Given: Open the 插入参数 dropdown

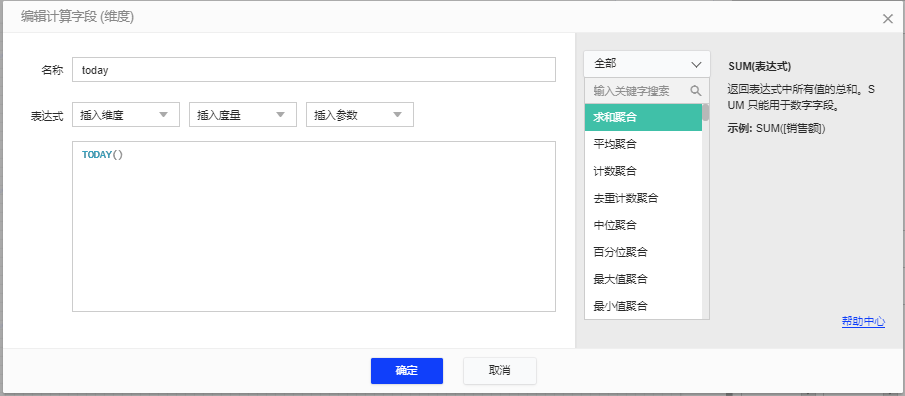Looking at the screenshot, I should click(360, 114).
